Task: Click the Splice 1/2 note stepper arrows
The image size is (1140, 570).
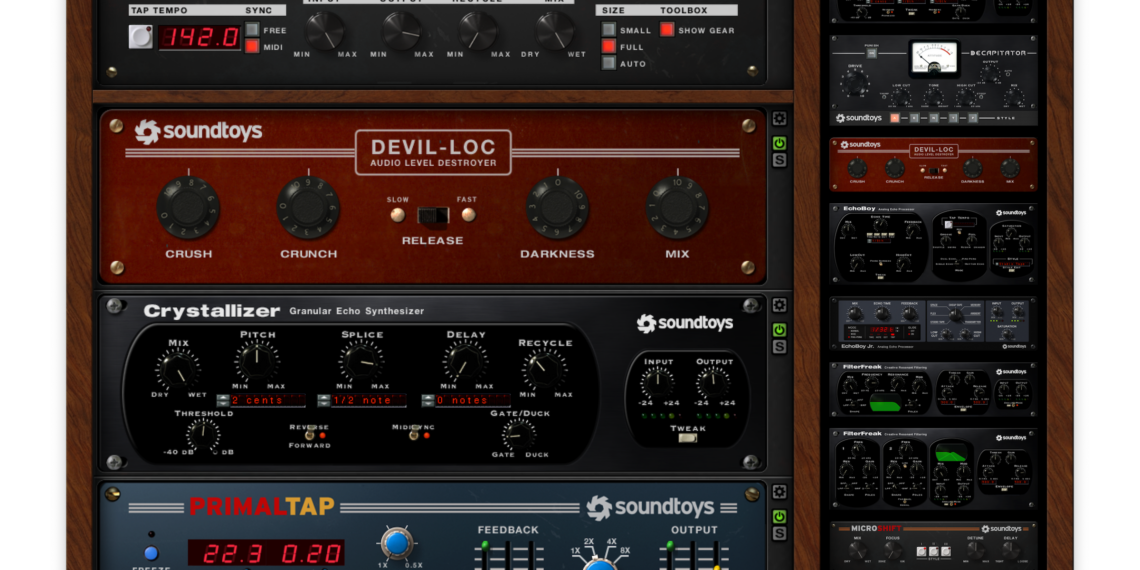Action: pos(324,400)
